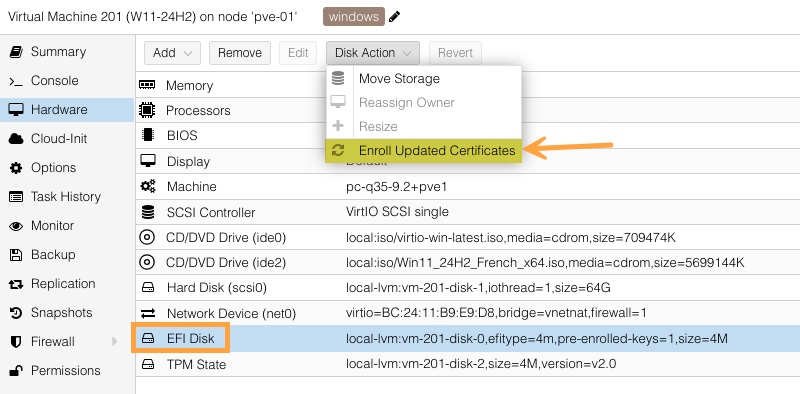The image size is (800, 394).
Task: Select the Machine pc-q35-9.2+pve1 value
Action: (x=396, y=187)
